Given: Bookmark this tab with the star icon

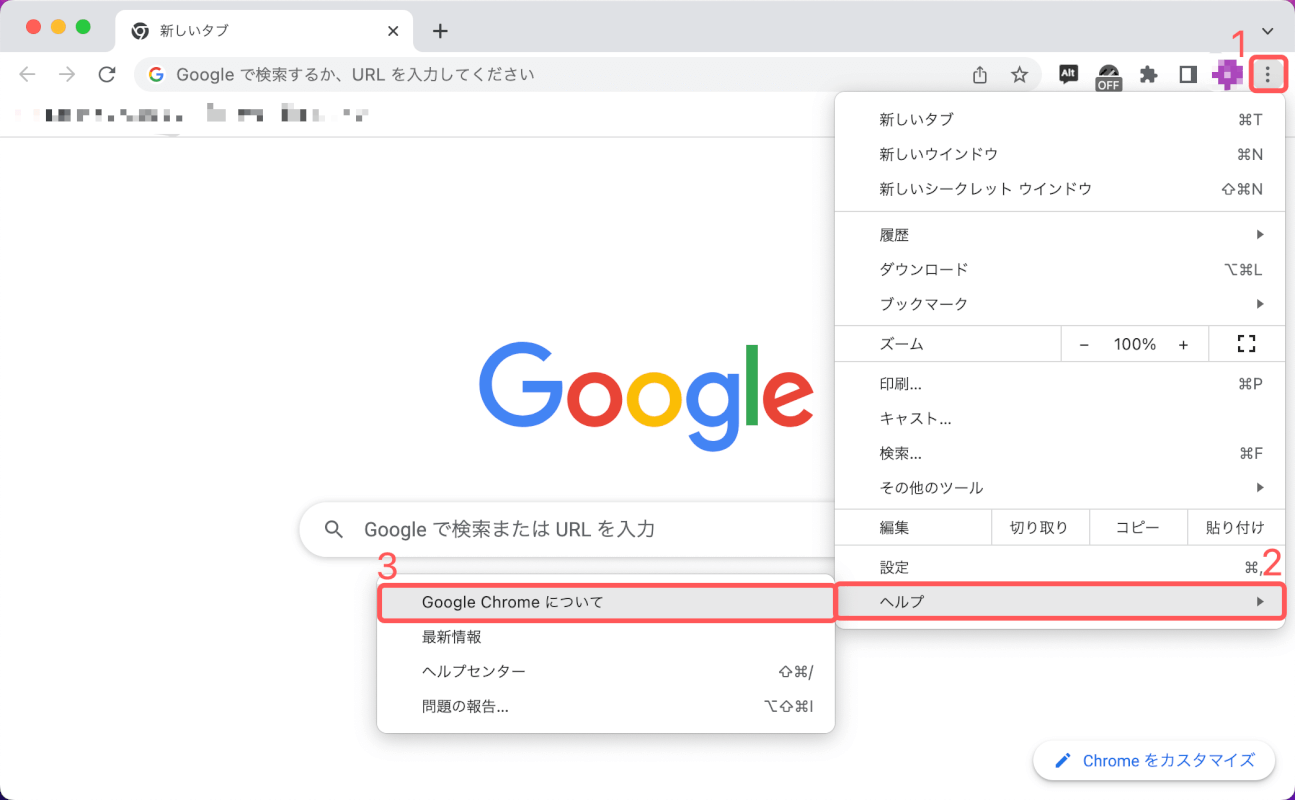Looking at the screenshot, I should click(1019, 74).
